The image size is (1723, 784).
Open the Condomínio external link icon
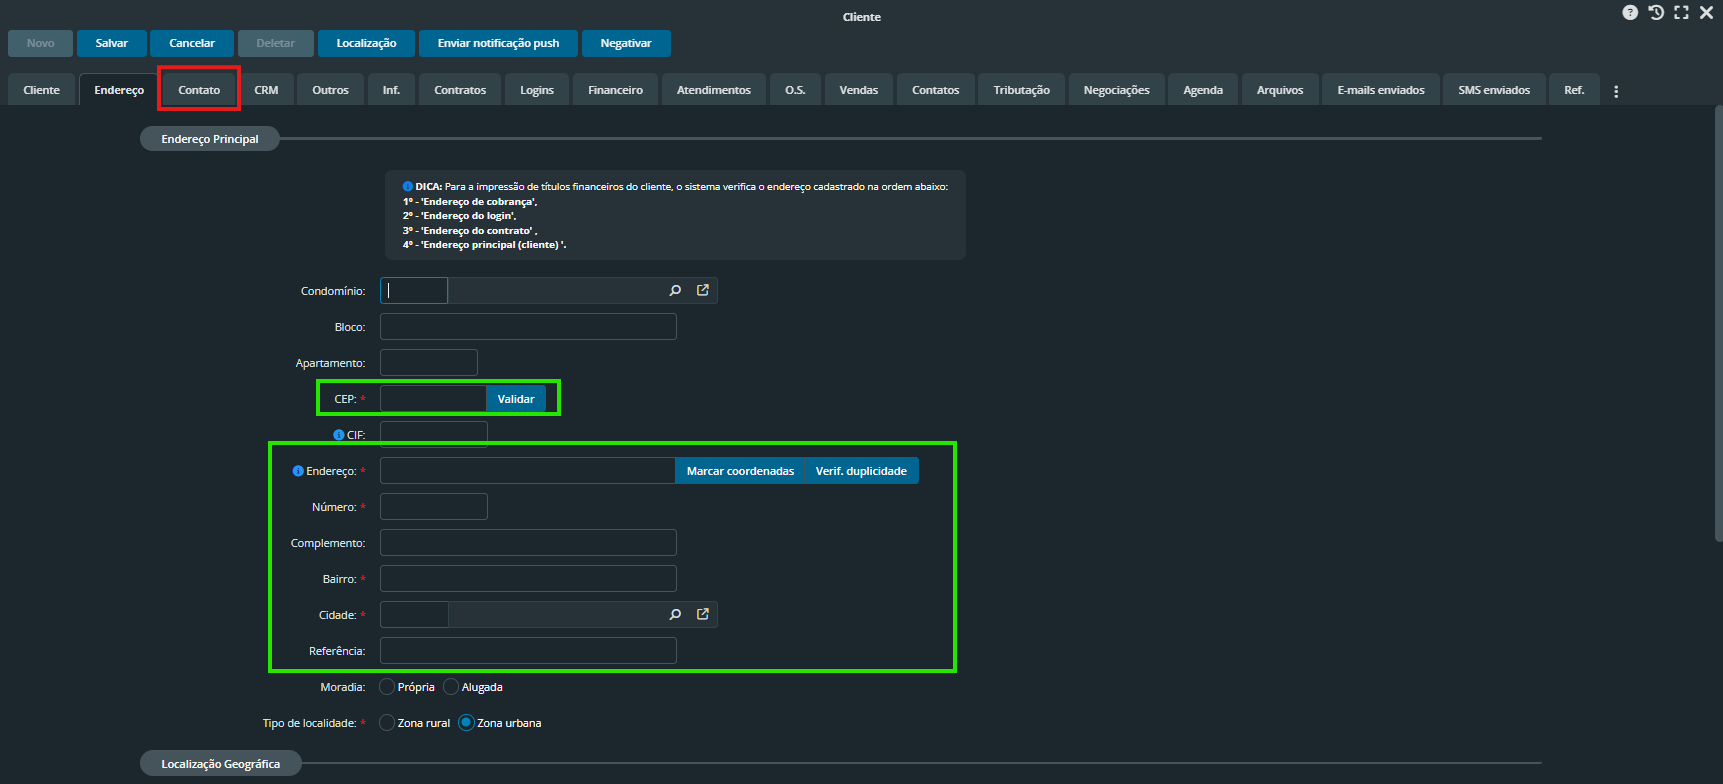pos(703,291)
